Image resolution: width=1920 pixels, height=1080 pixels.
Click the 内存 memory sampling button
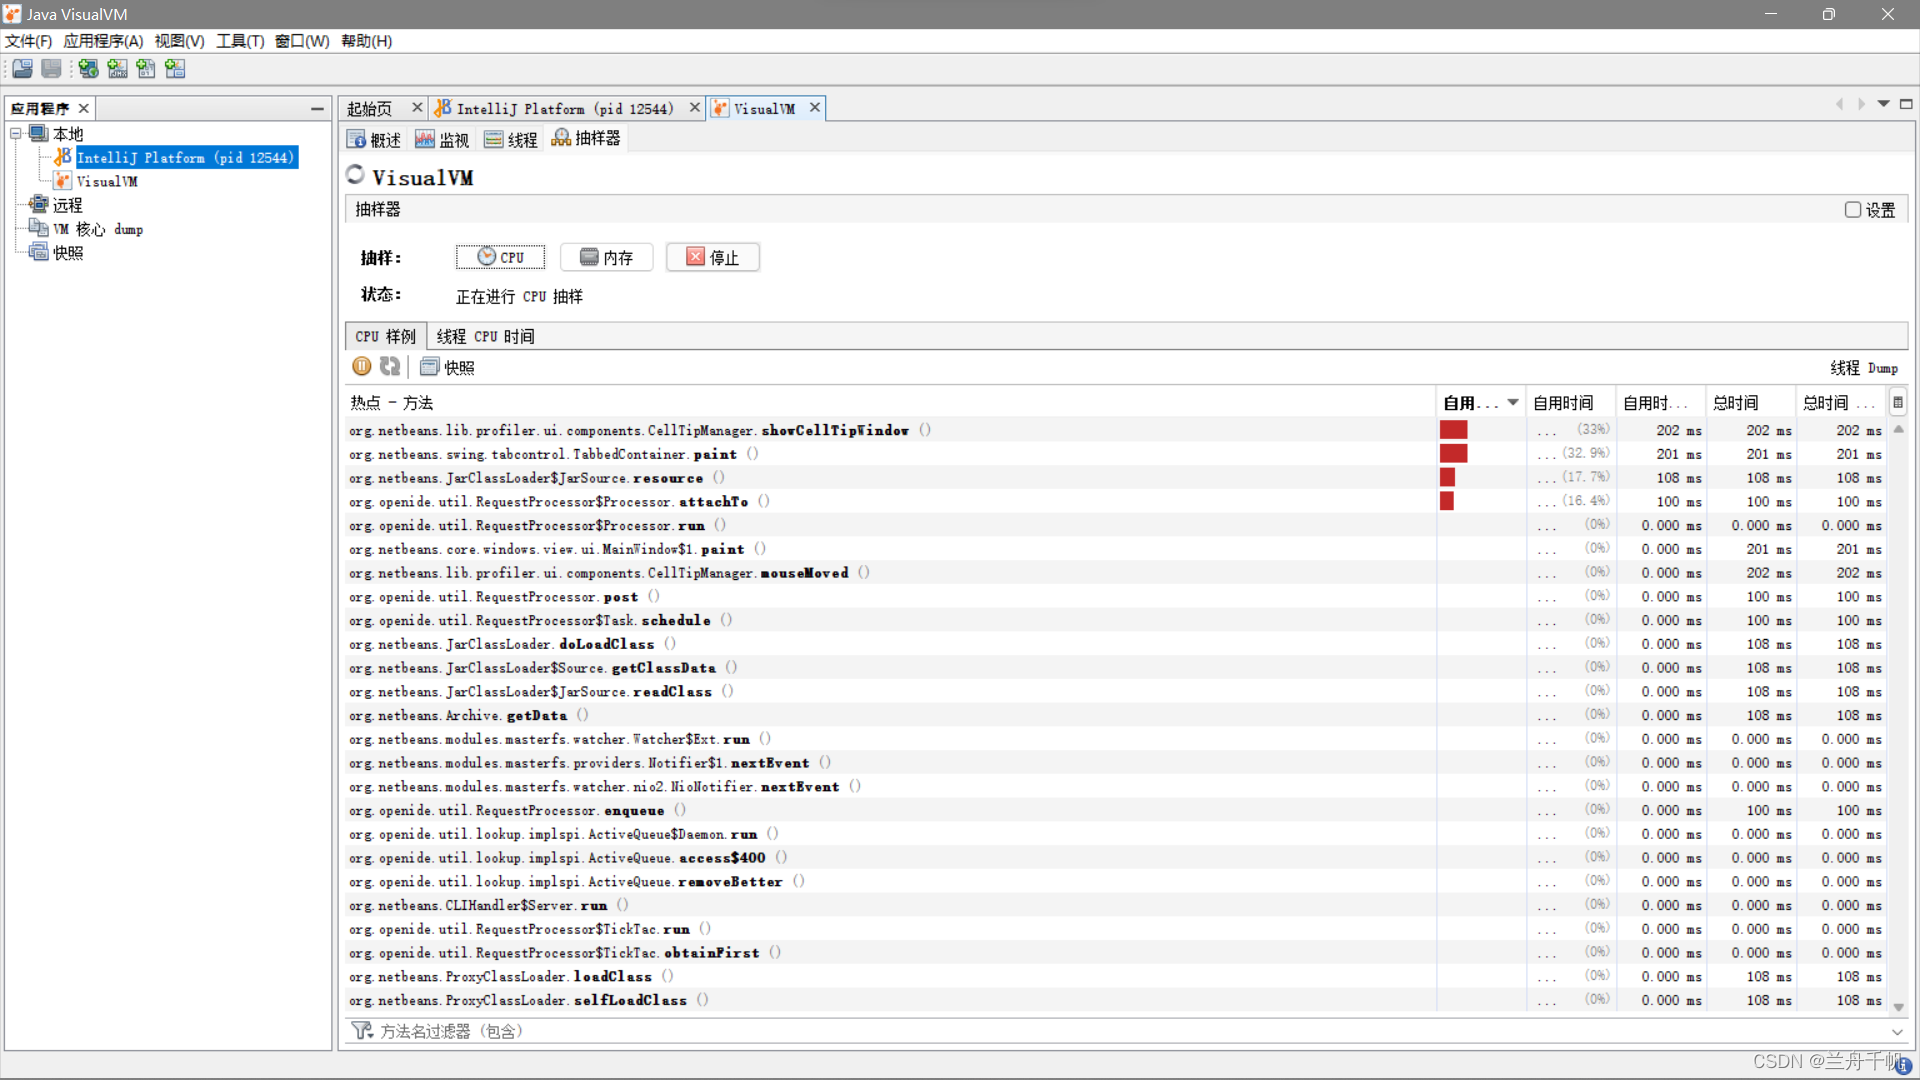(606, 258)
